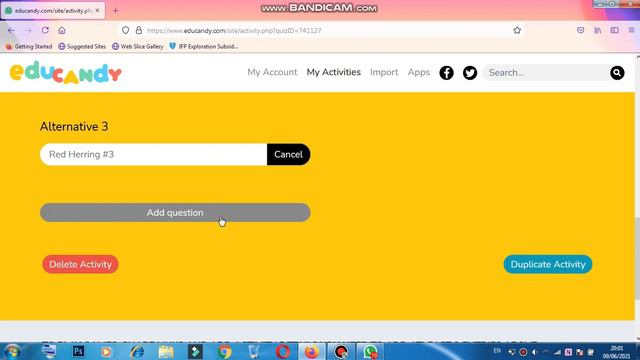
Task: Toggle the sidebar view icon
Action: [x=614, y=30]
